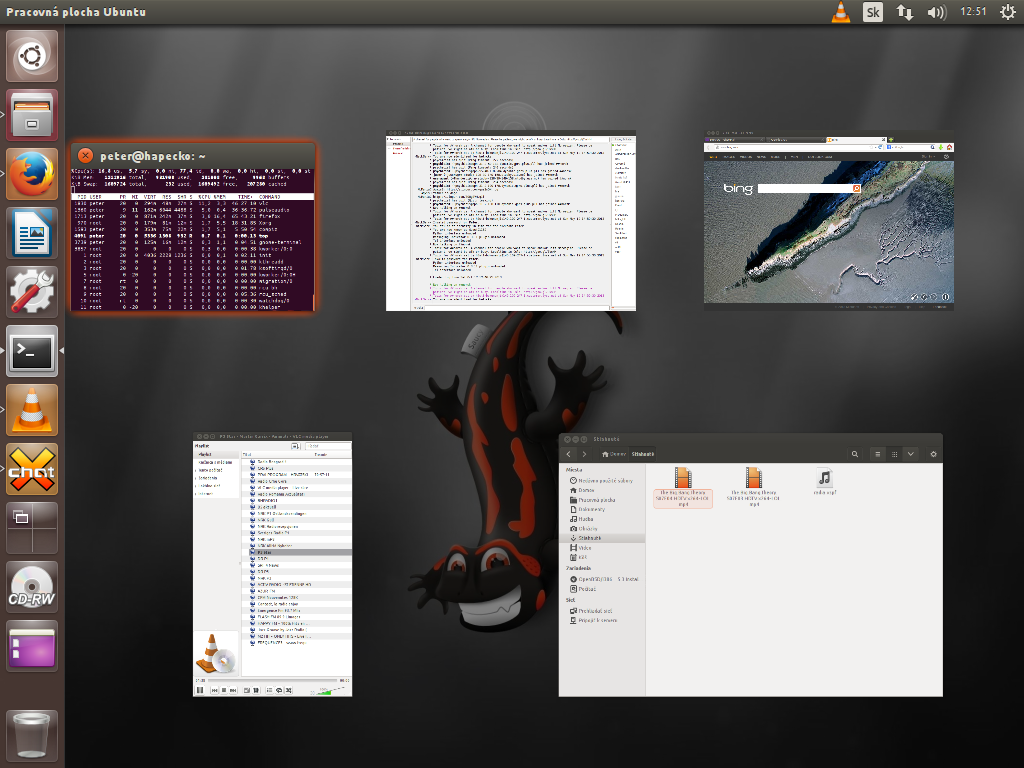Click the search field in VLC playlist
1024x768 pixels.
point(327,446)
